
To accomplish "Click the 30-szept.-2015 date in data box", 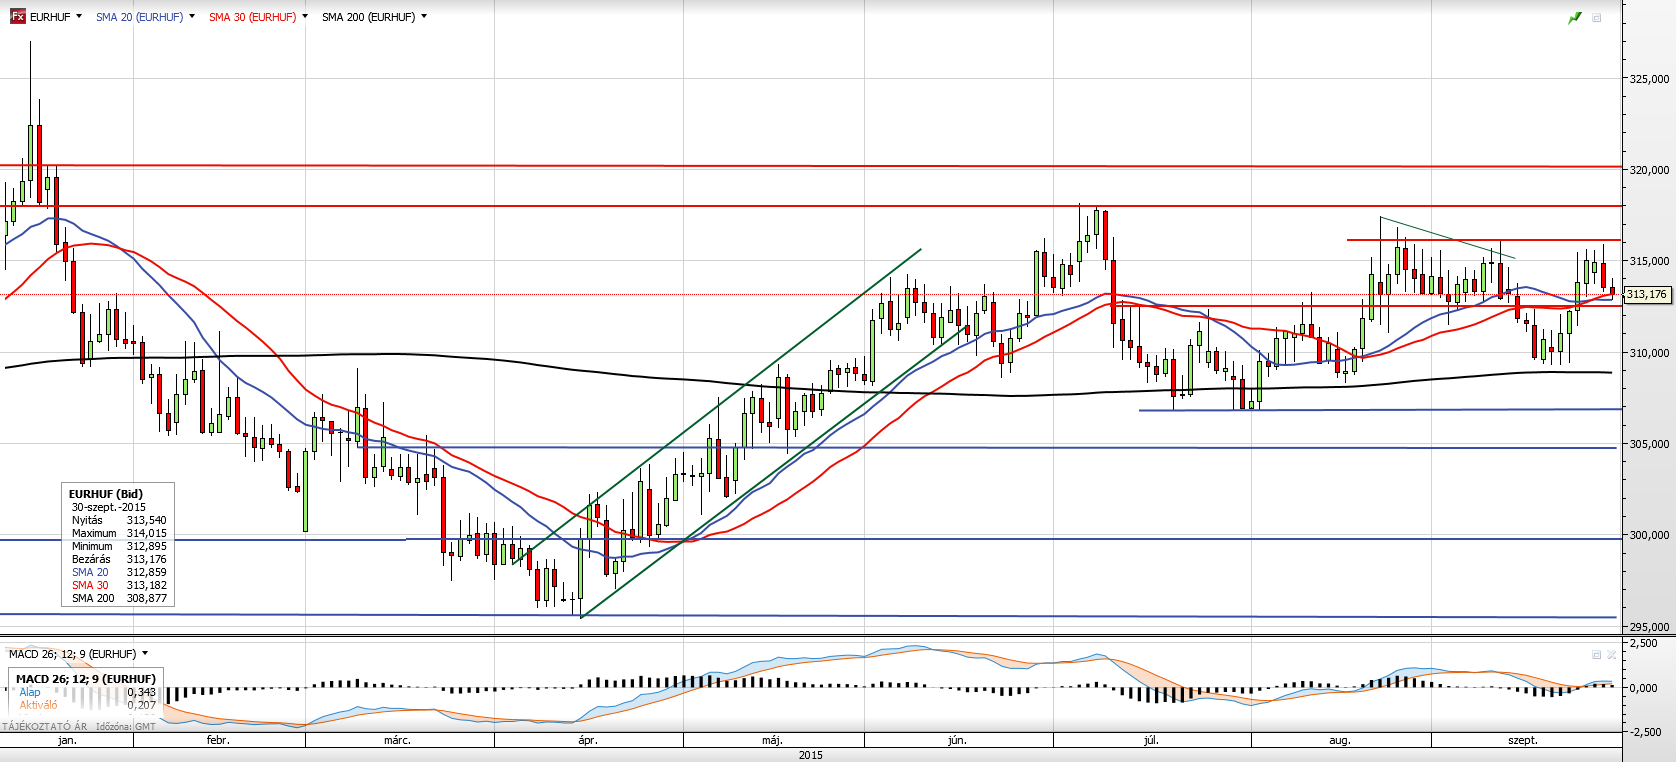I will [109, 507].
